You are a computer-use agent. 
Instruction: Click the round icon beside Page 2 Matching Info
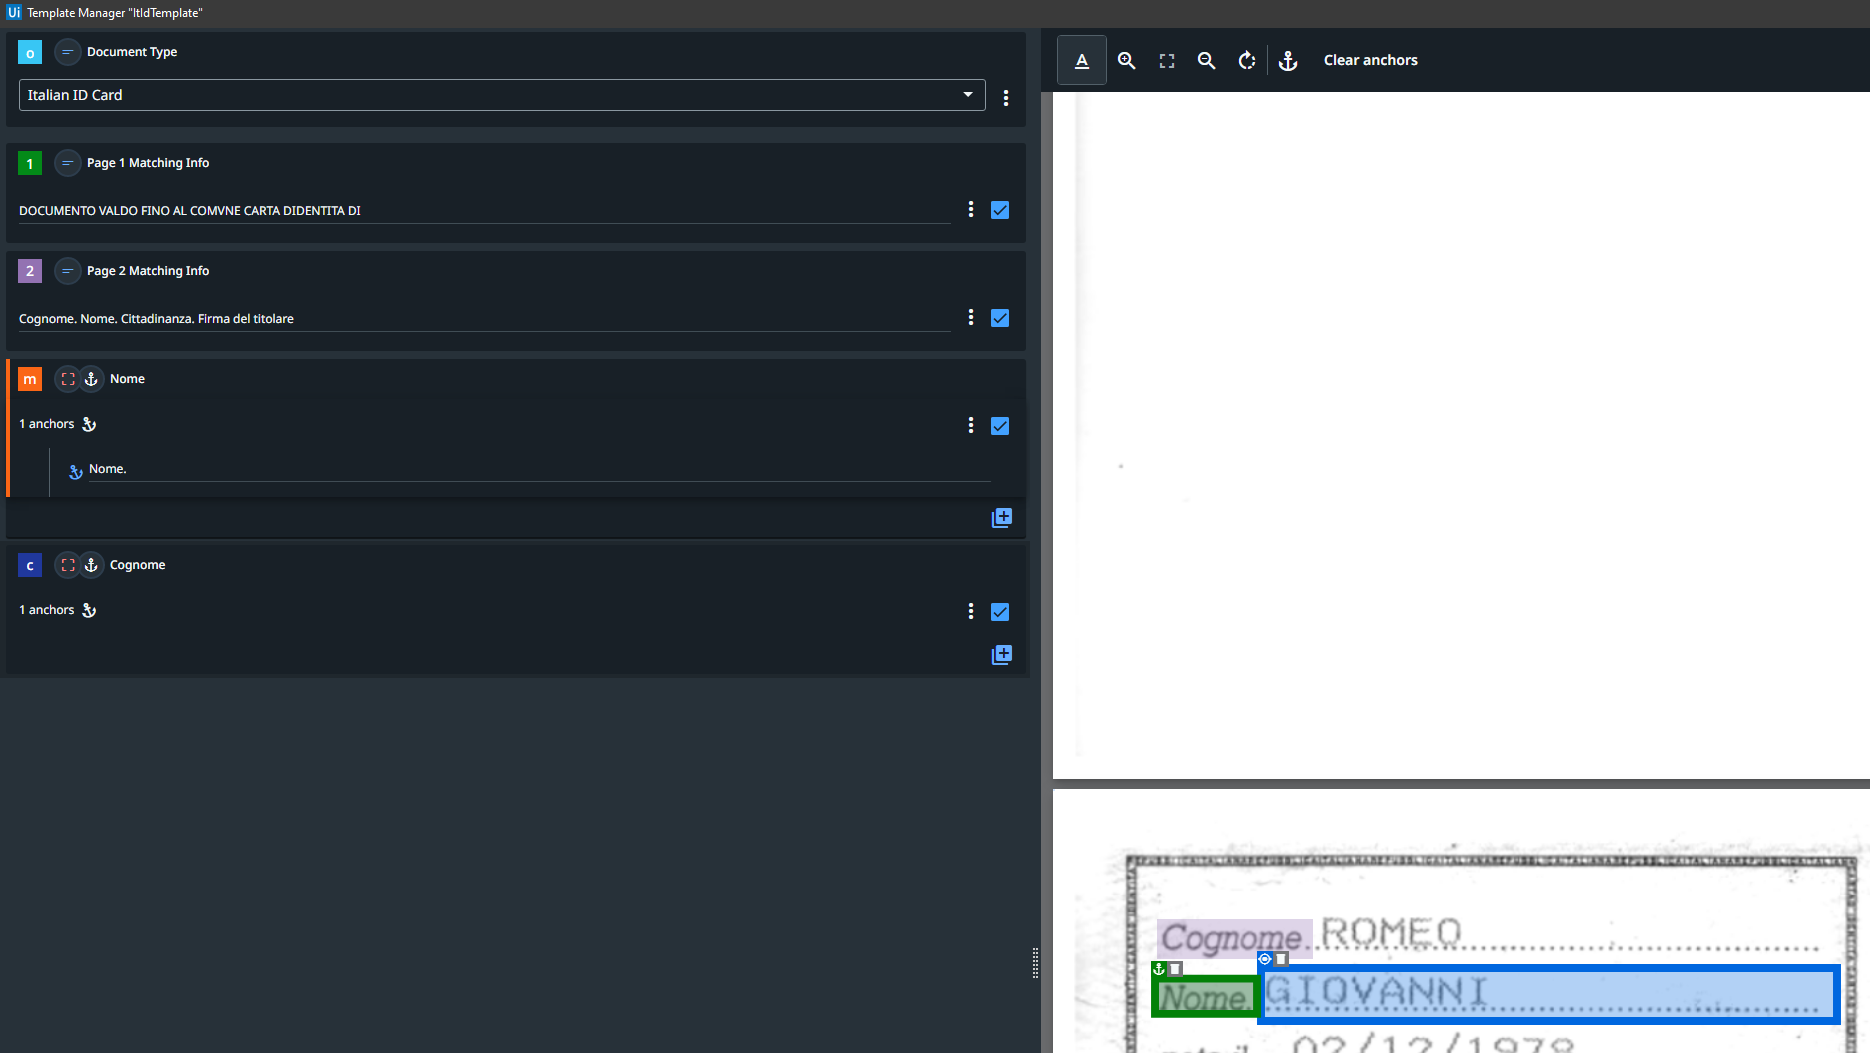[x=67, y=271]
